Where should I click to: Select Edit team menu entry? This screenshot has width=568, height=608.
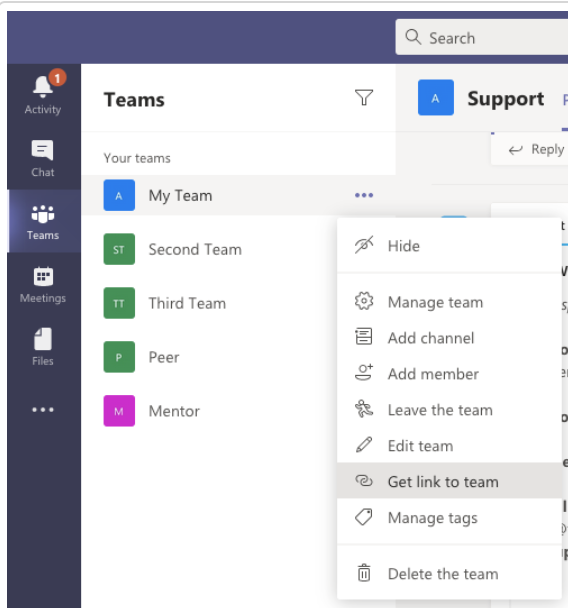[449, 446]
